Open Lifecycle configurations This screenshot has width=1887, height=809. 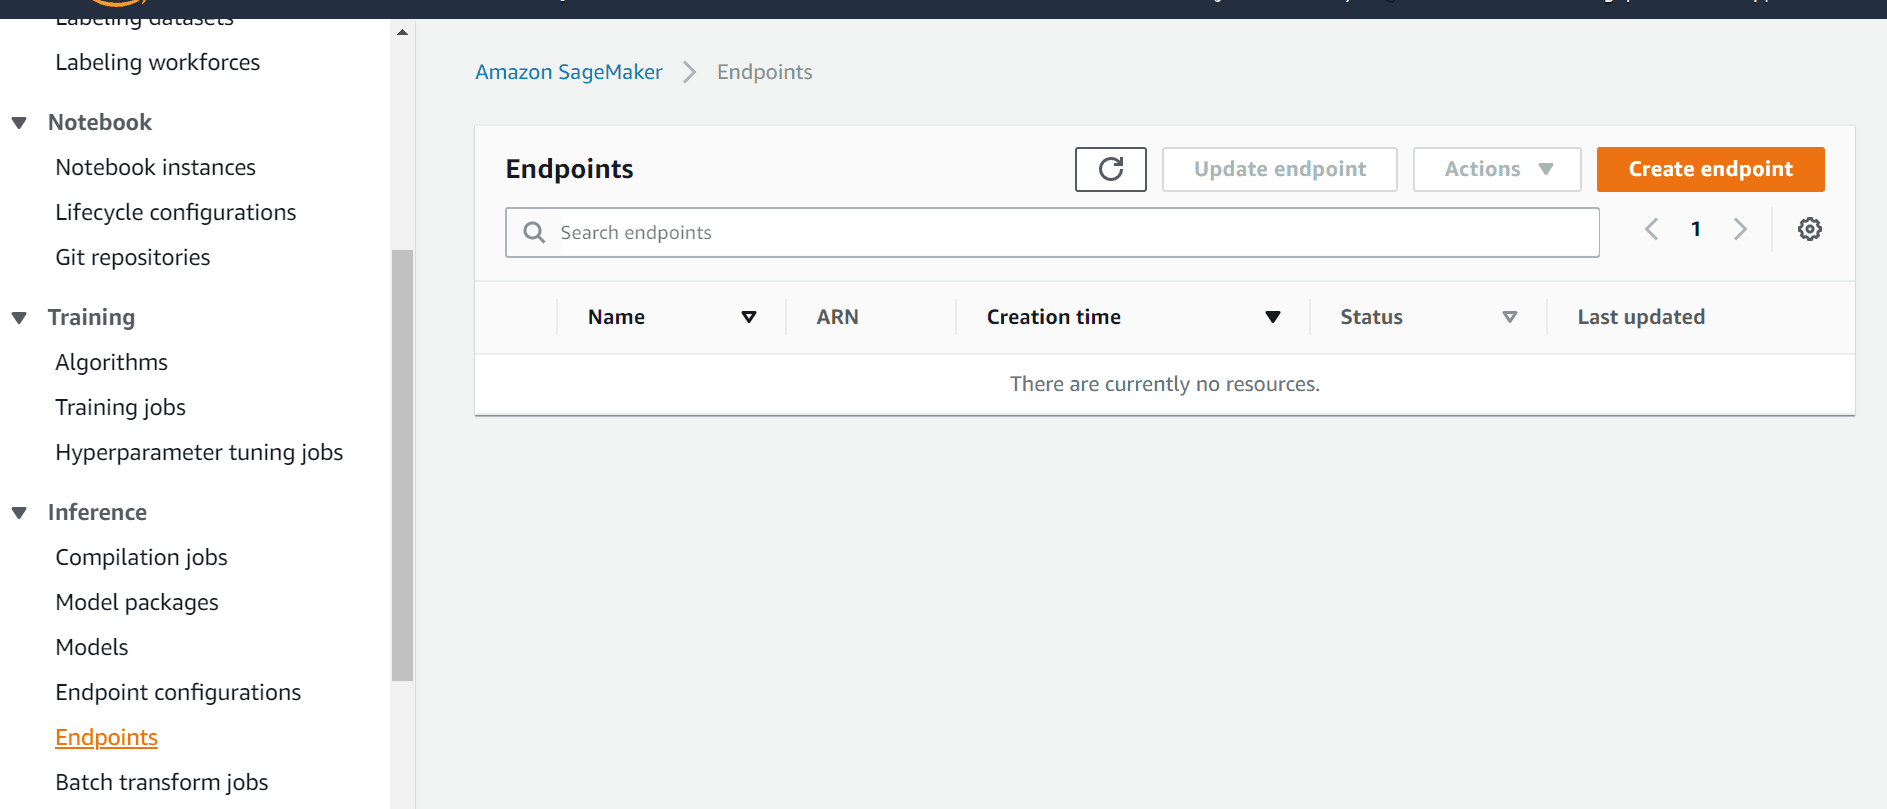point(175,212)
